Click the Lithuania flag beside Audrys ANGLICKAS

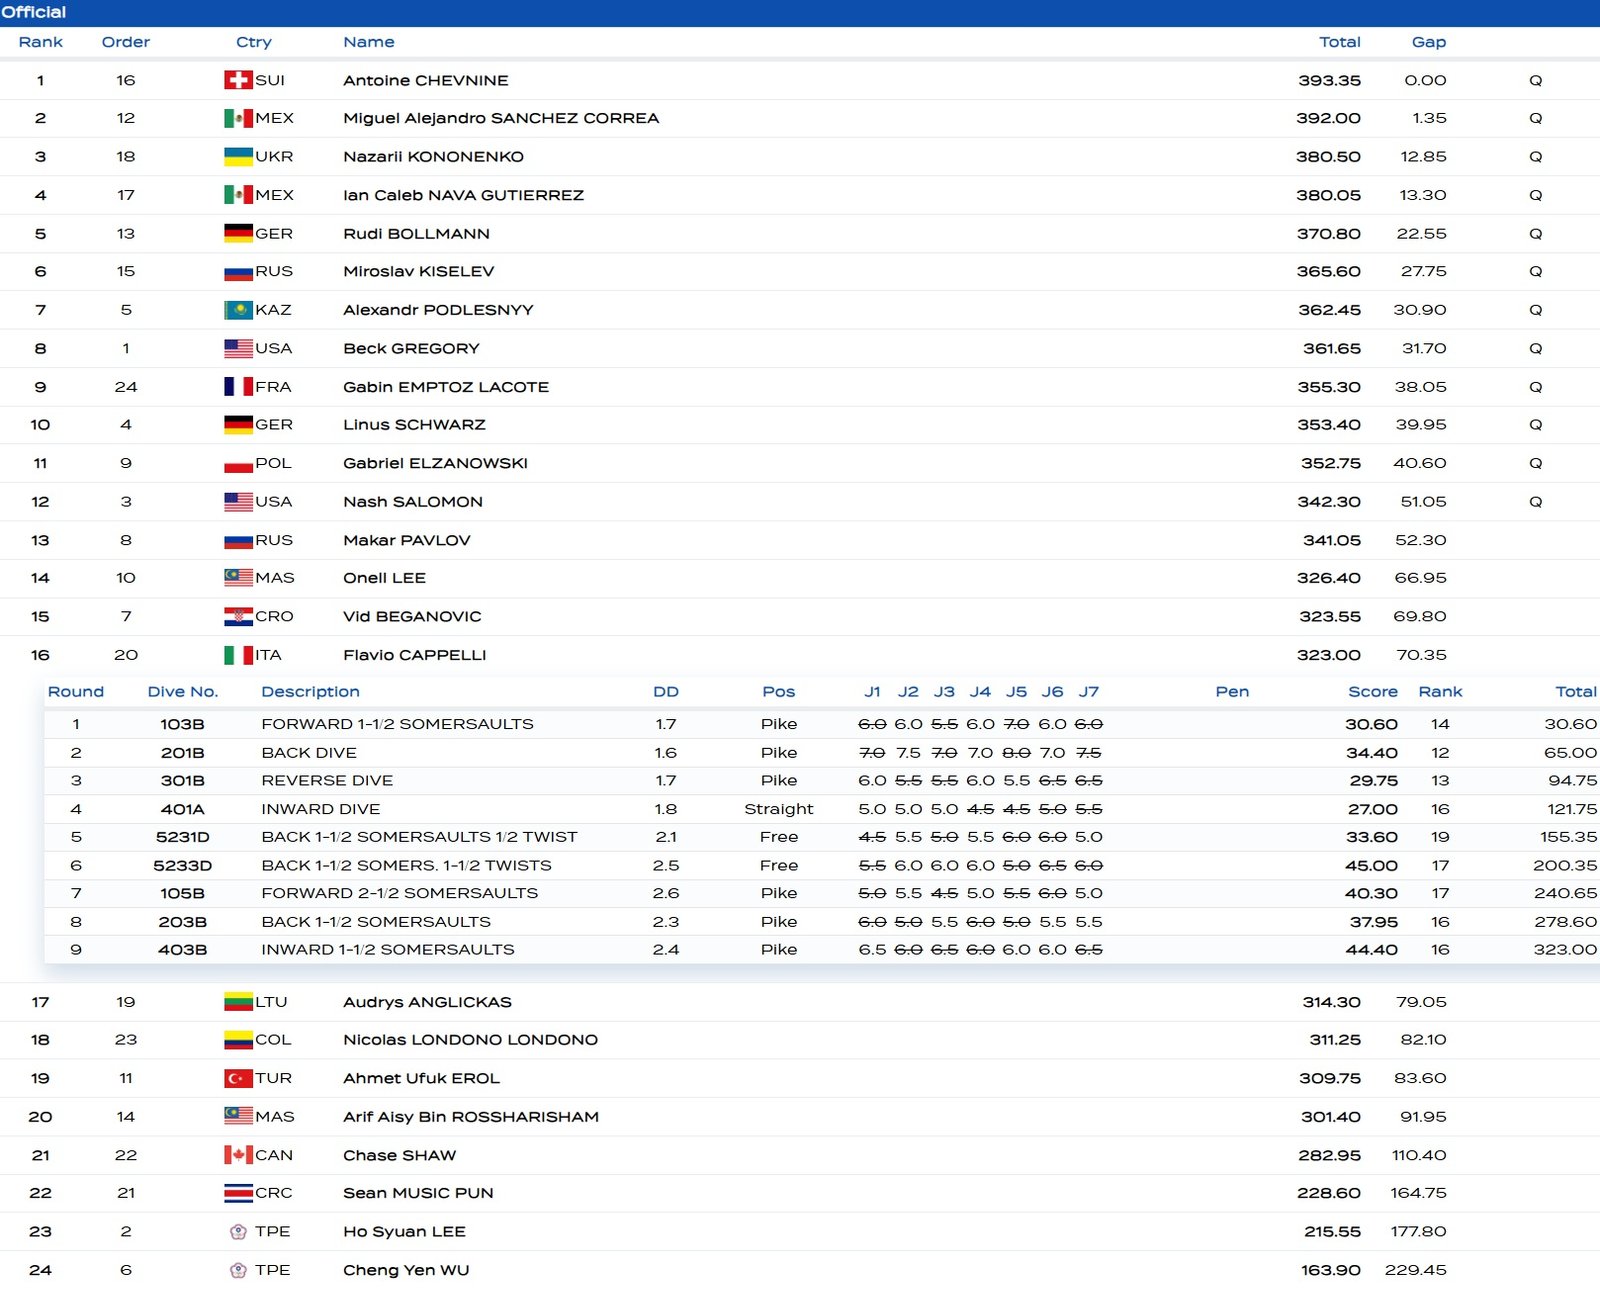click(238, 1002)
